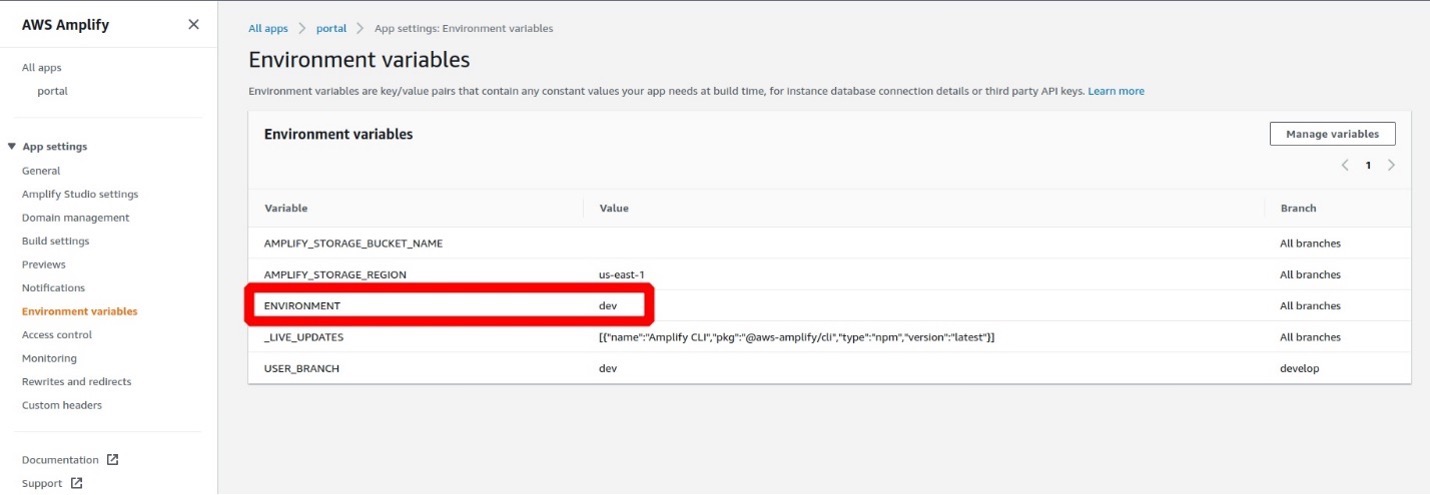The height and width of the screenshot is (495, 1430).
Task: Collapse the App settings section
Action: [x=12, y=147]
